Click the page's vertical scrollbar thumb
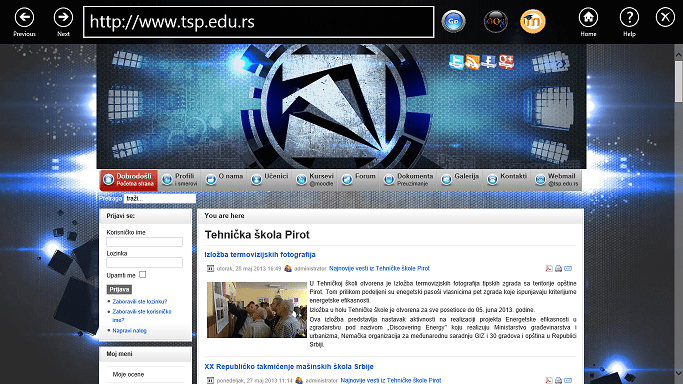683x384 pixels. pos(679,81)
